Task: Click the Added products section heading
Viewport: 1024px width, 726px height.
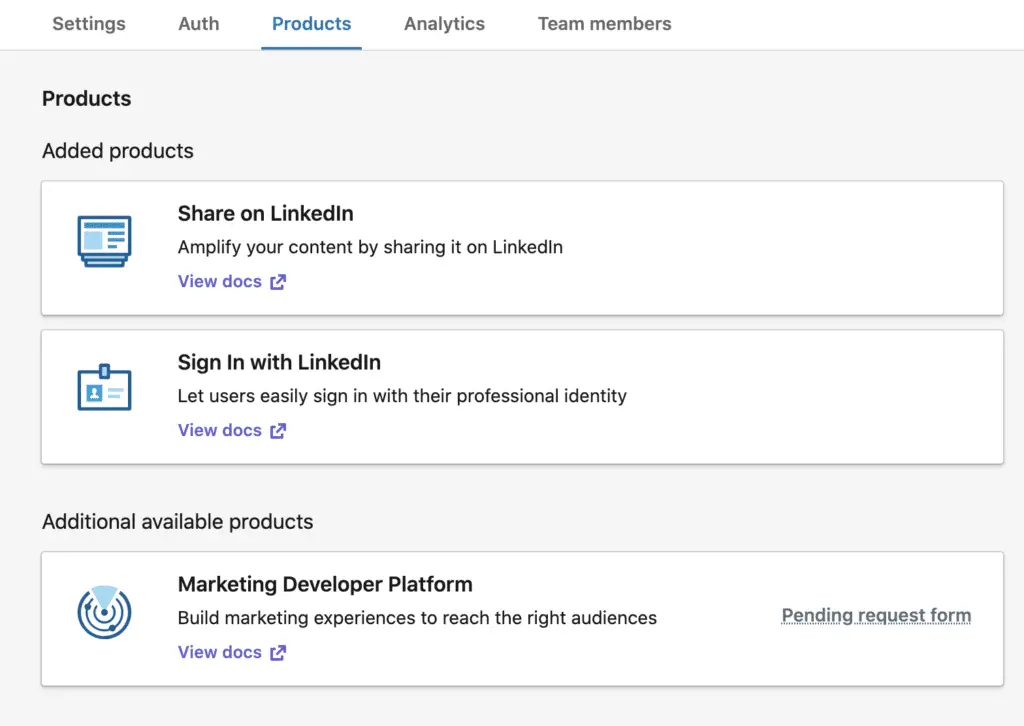Action: click(x=118, y=151)
